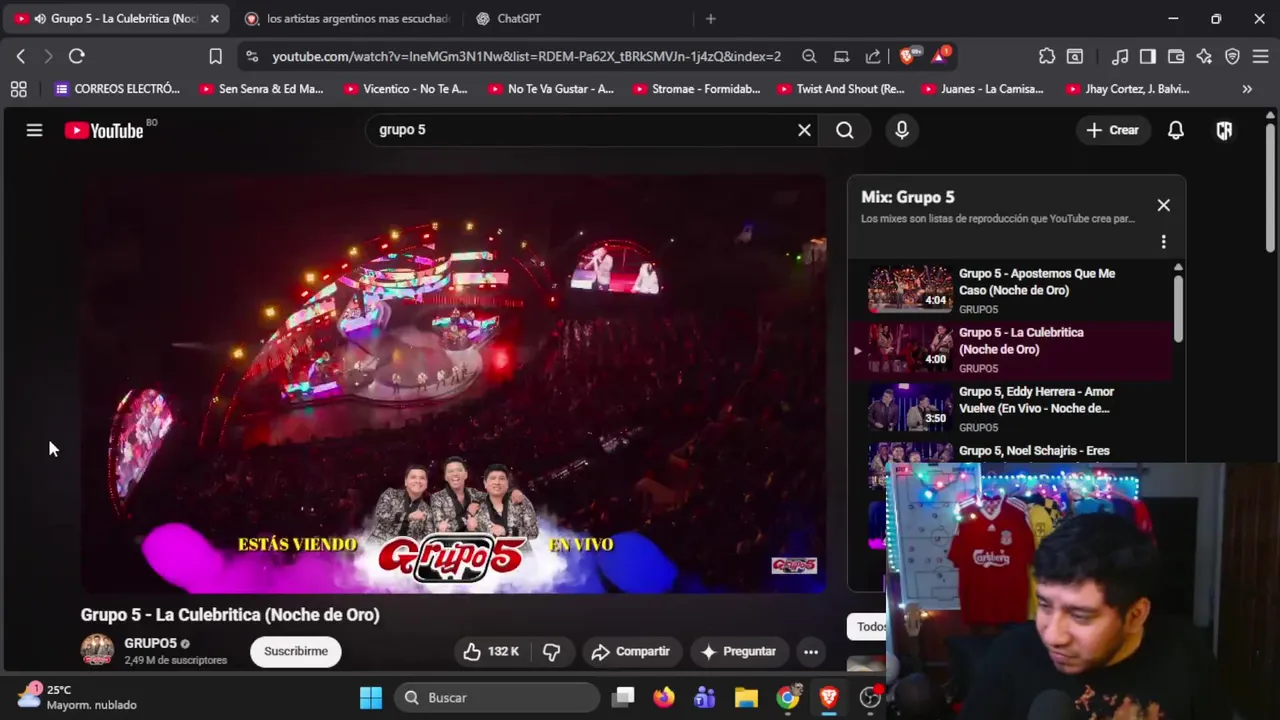Open YouTube notifications bell
Viewport: 1280px width, 720px height.
coord(1176,130)
